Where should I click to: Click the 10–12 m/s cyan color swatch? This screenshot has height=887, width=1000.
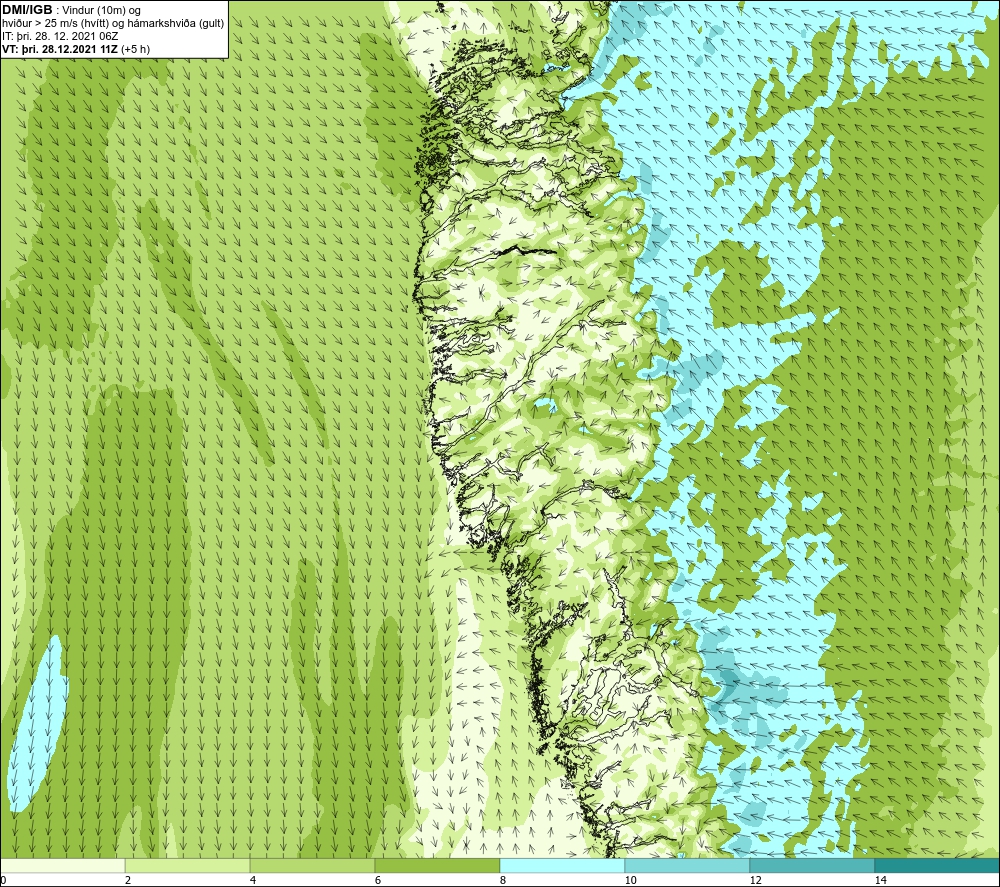click(x=688, y=865)
